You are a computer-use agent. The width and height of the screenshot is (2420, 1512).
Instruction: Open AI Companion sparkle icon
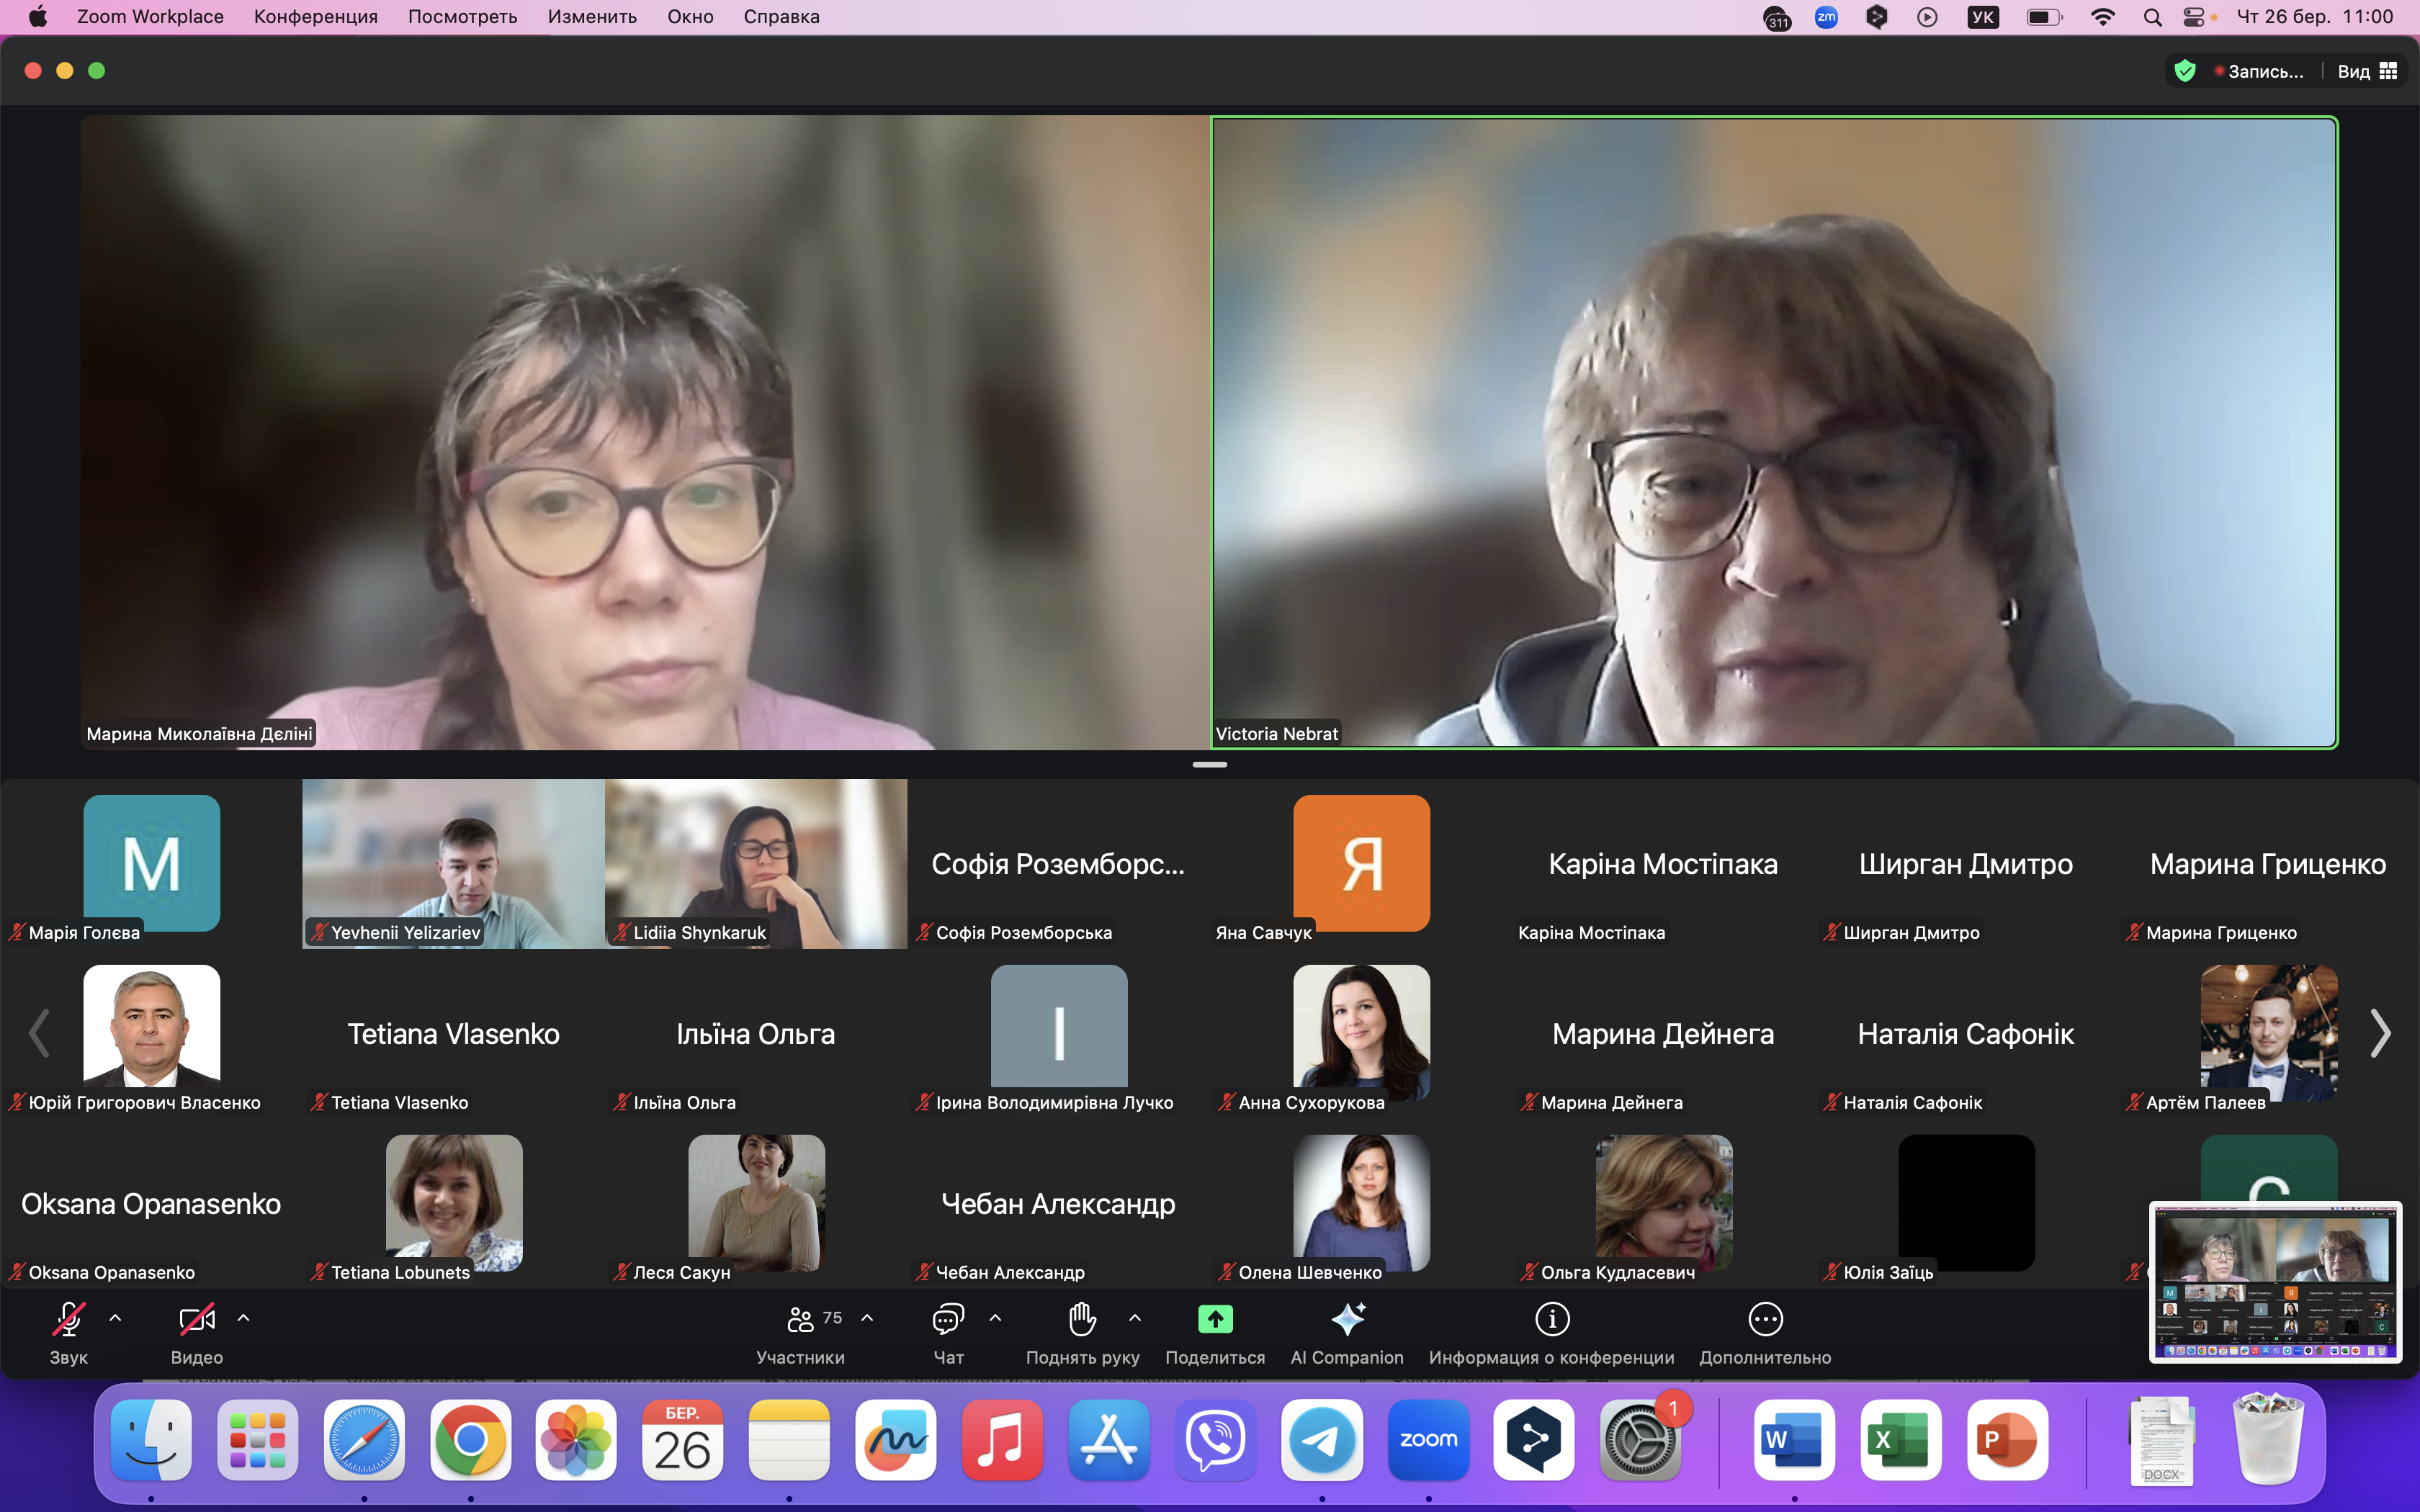1347,1319
